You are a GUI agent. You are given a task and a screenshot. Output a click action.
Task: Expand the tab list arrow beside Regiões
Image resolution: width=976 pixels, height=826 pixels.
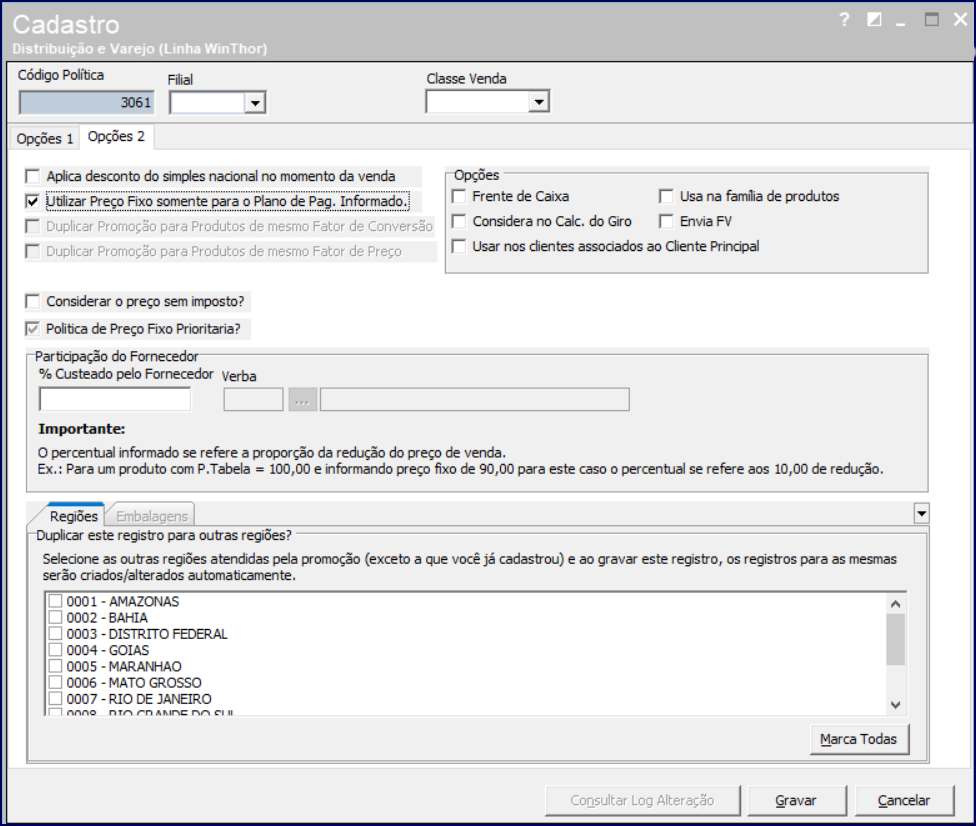tap(921, 514)
